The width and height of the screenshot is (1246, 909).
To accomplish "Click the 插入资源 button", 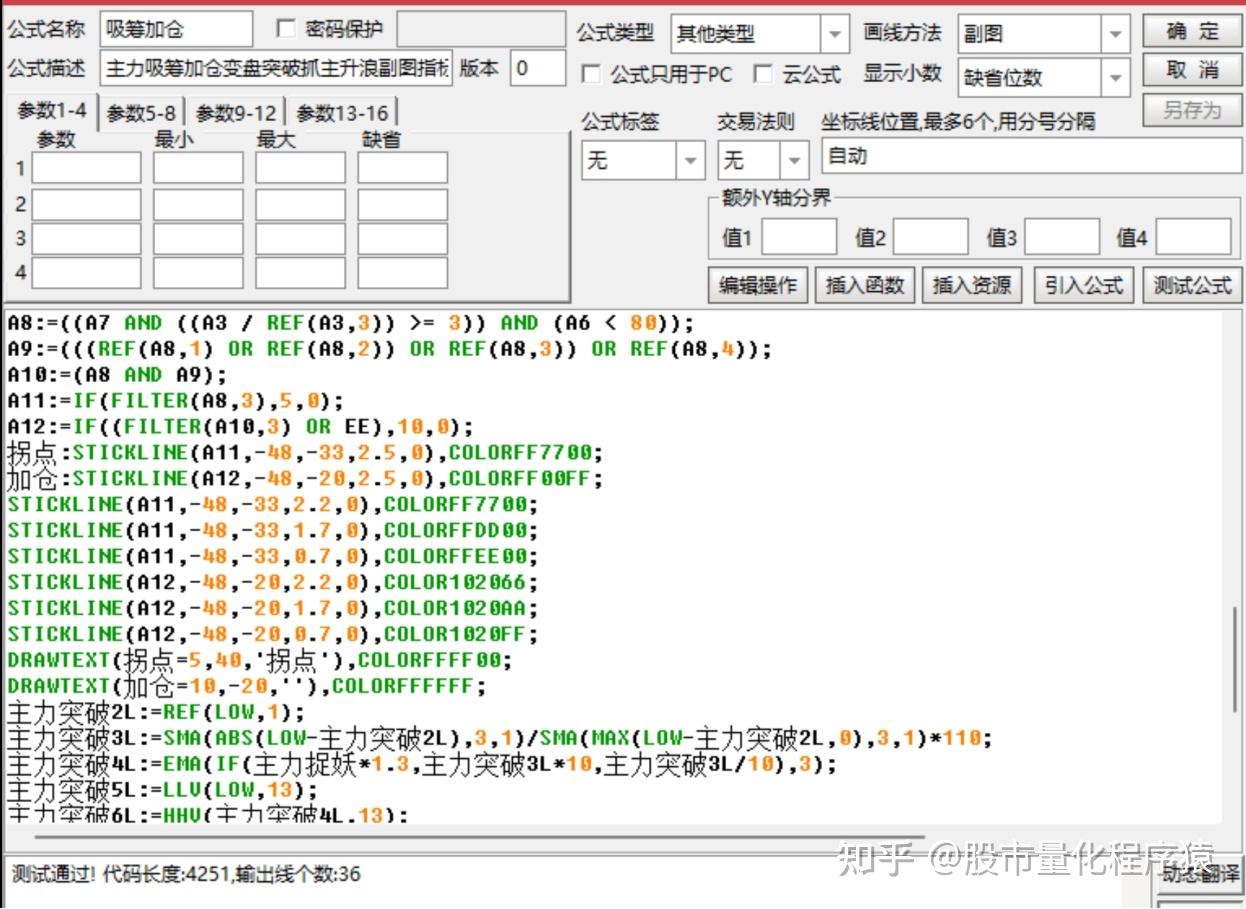I will click(x=972, y=285).
